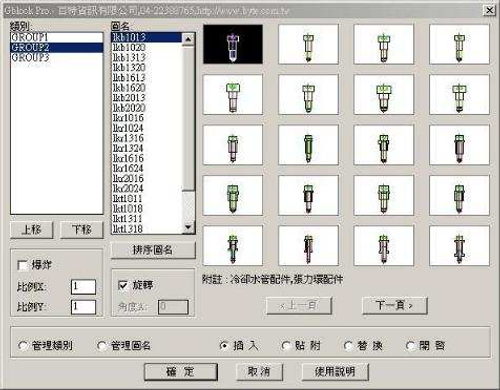Choose the fourth thumbnail in the second row
The width and height of the screenshot is (500, 390).
[x=459, y=94]
